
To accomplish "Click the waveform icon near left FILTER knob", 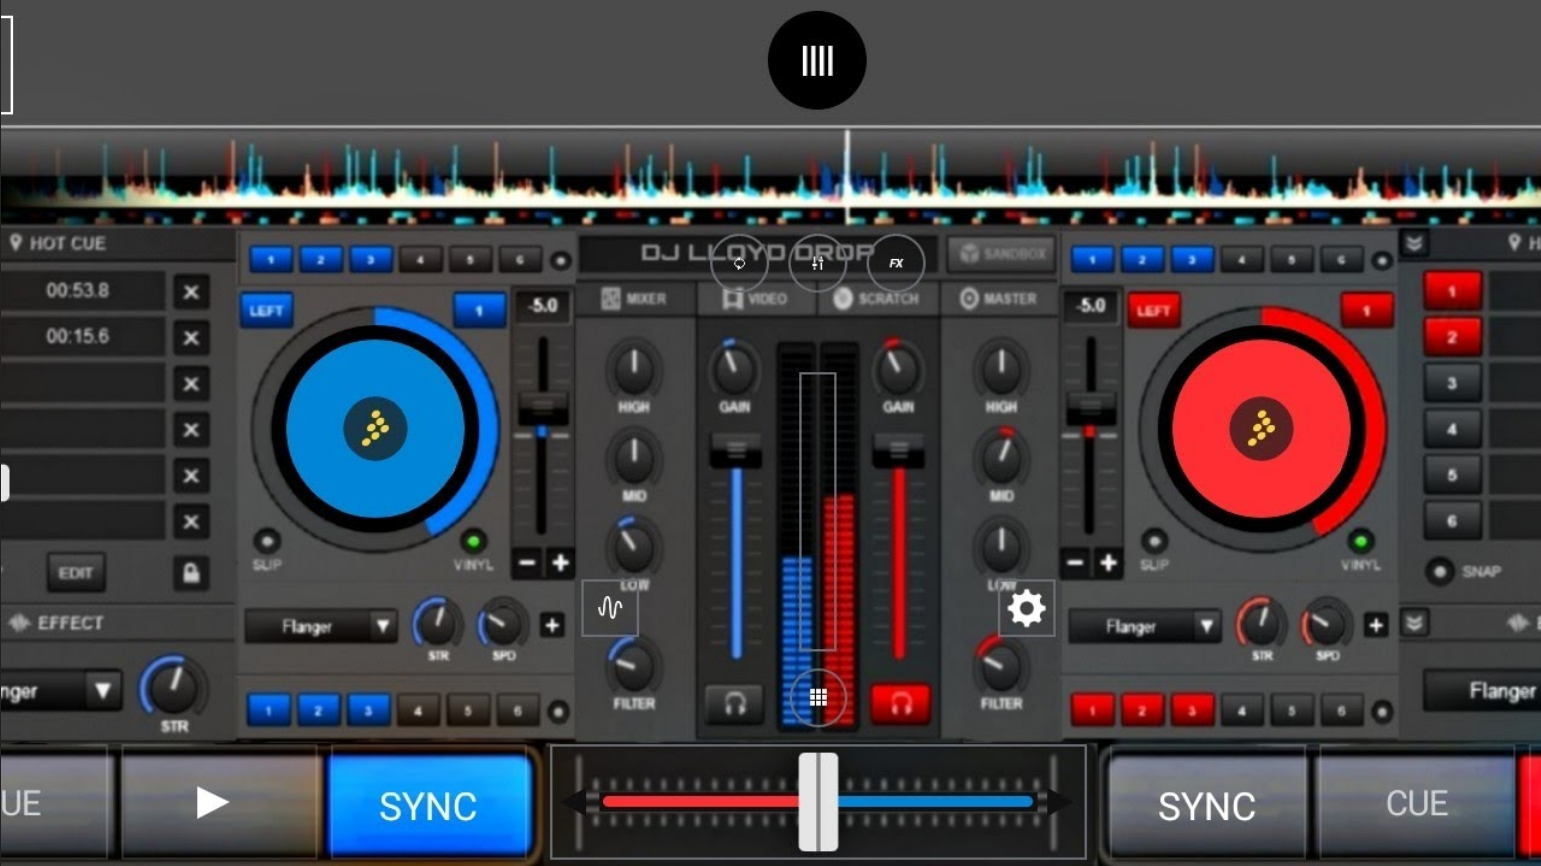I will (609, 607).
